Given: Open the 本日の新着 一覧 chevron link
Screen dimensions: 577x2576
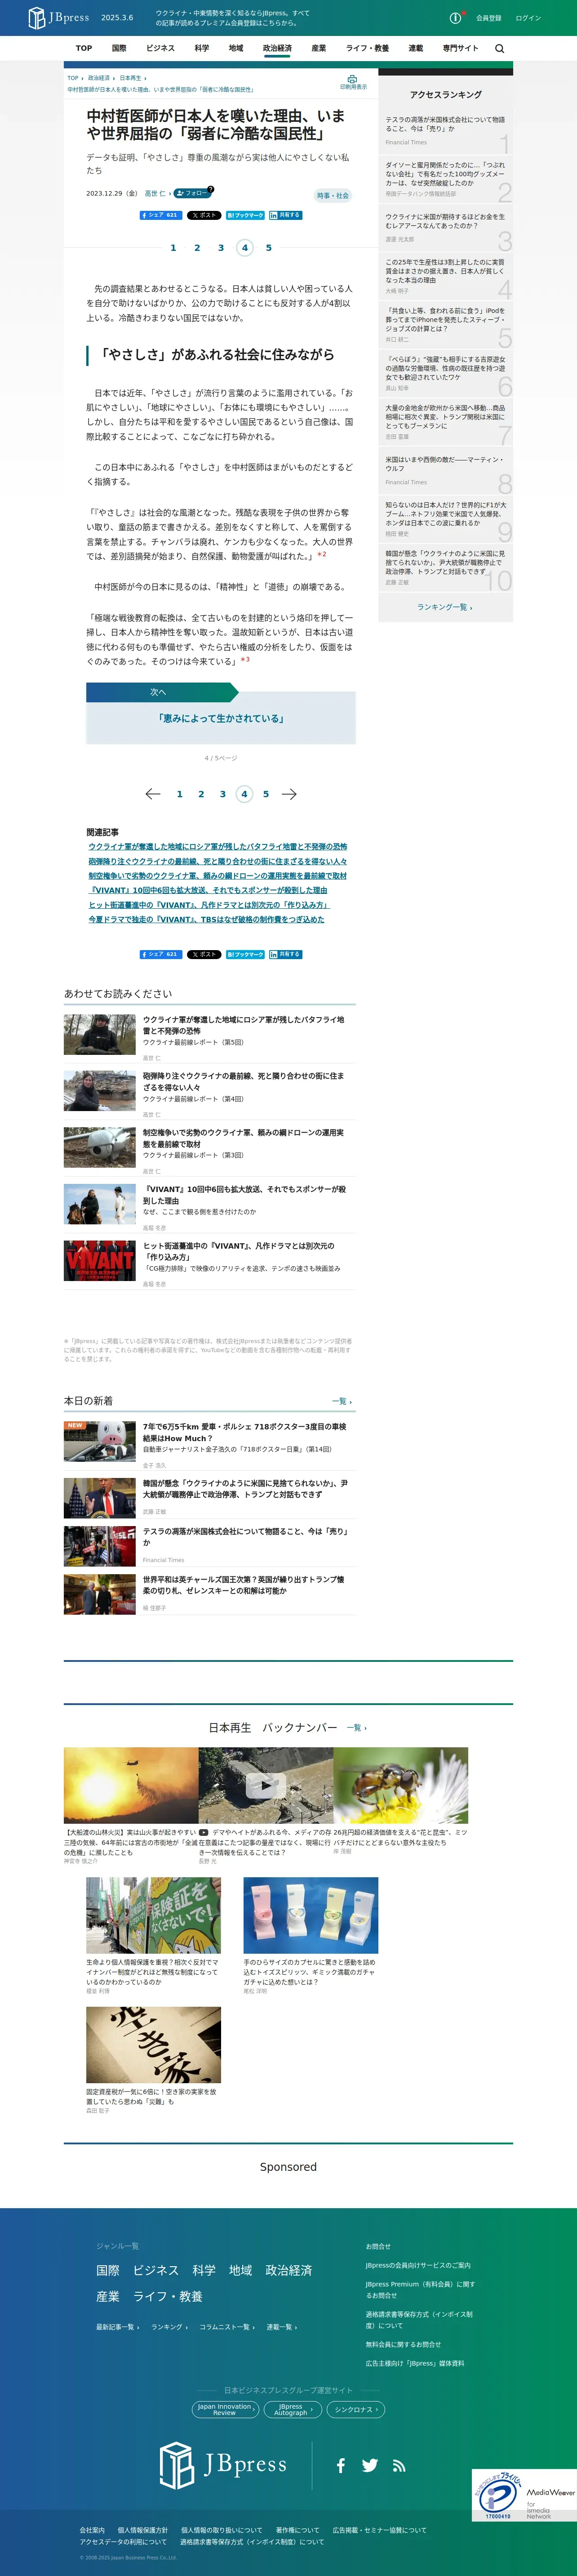Looking at the screenshot, I should pos(342,1401).
